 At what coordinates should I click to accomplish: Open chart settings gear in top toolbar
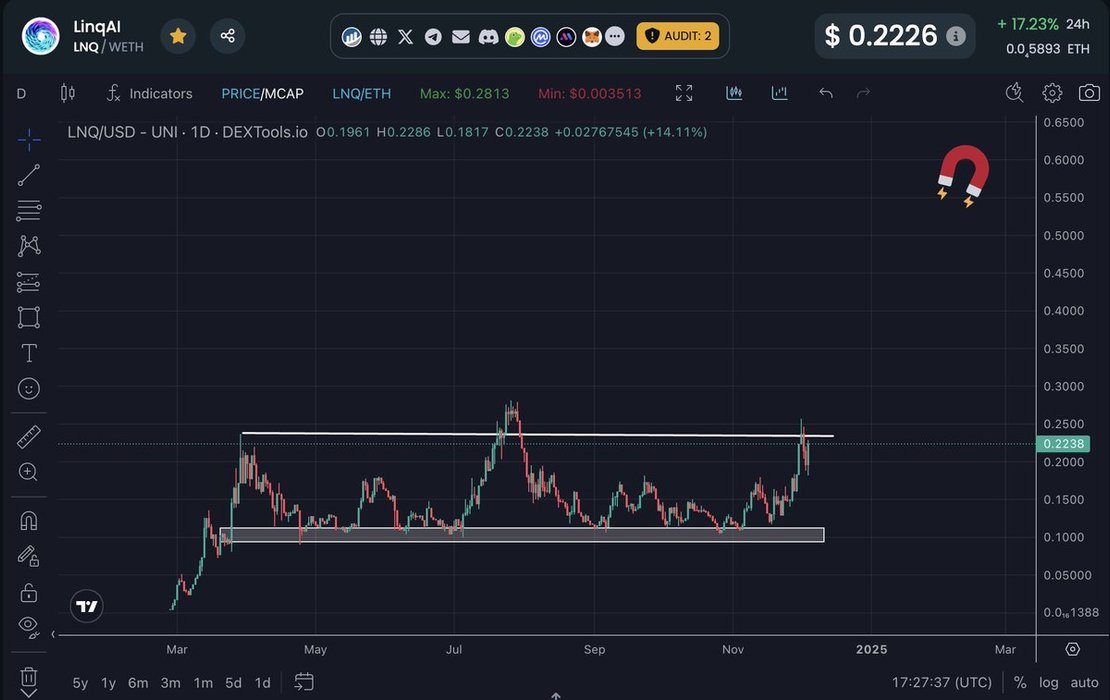(x=1053, y=93)
